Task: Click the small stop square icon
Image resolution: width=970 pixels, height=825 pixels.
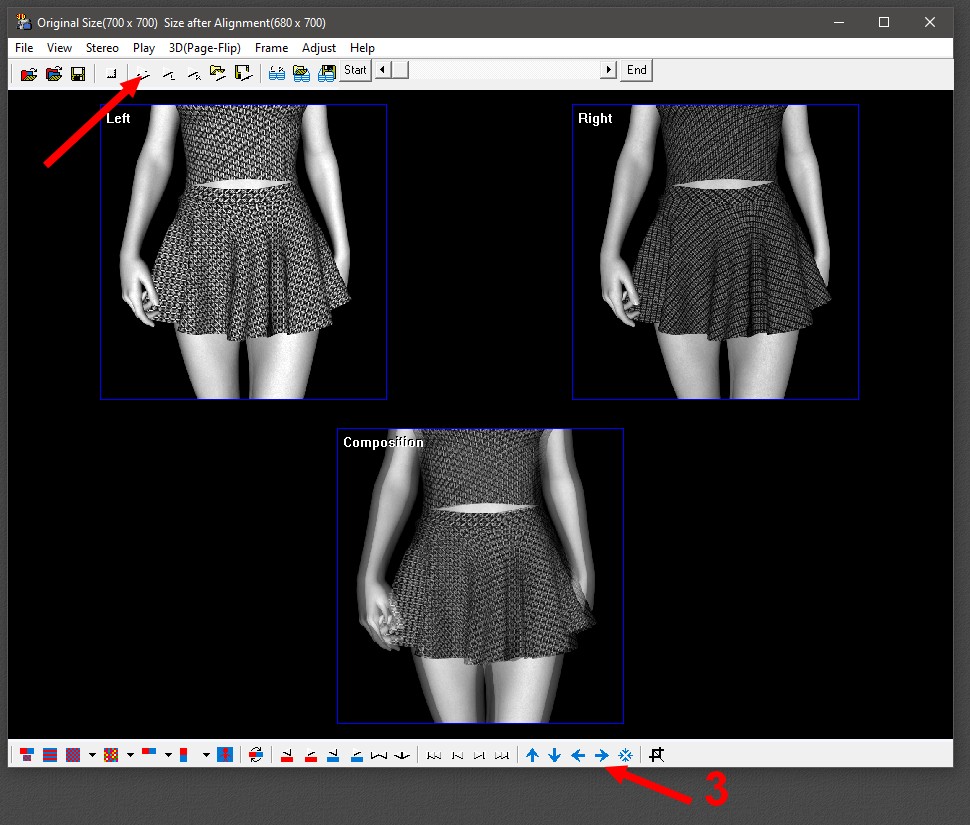Action: tap(112, 74)
